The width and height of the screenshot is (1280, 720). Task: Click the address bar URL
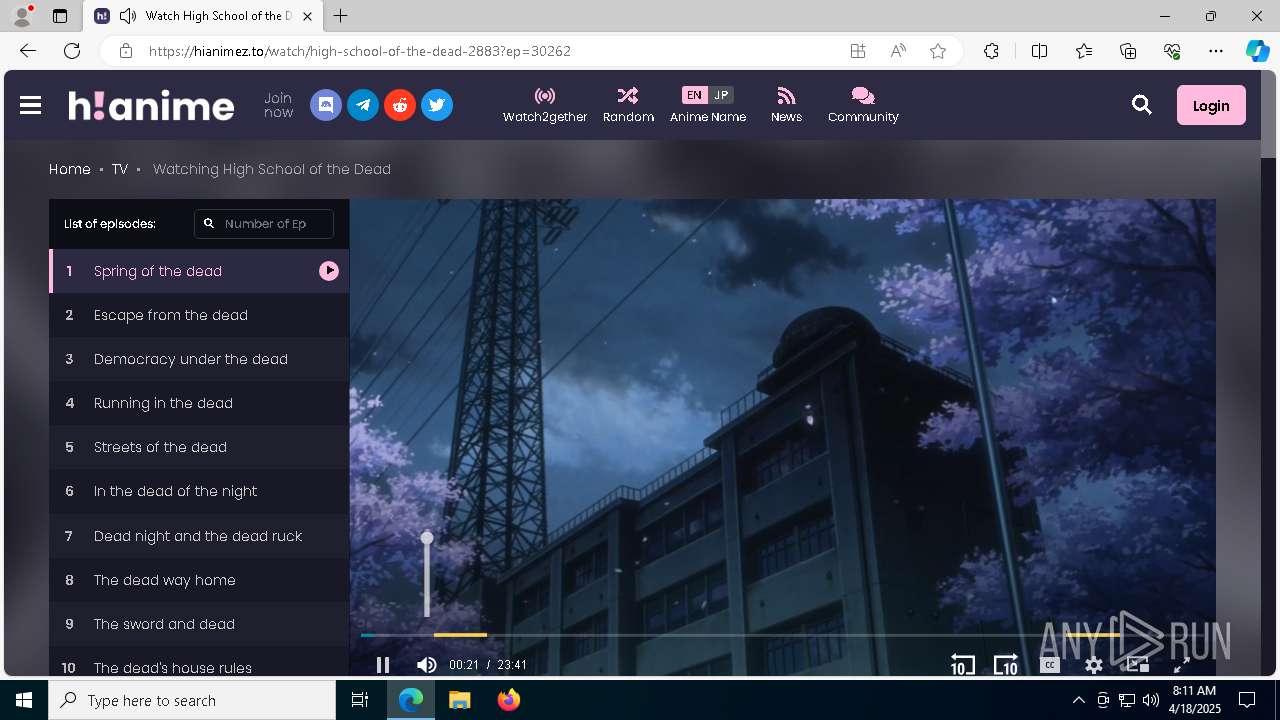(x=360, y=51)
